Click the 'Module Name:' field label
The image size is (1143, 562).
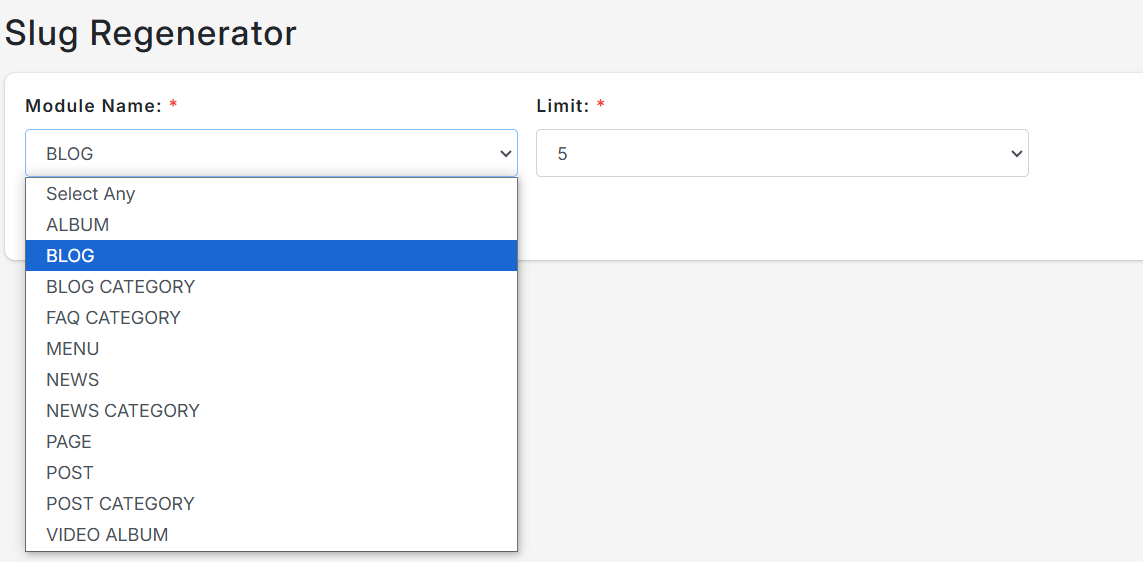point(93,106)
